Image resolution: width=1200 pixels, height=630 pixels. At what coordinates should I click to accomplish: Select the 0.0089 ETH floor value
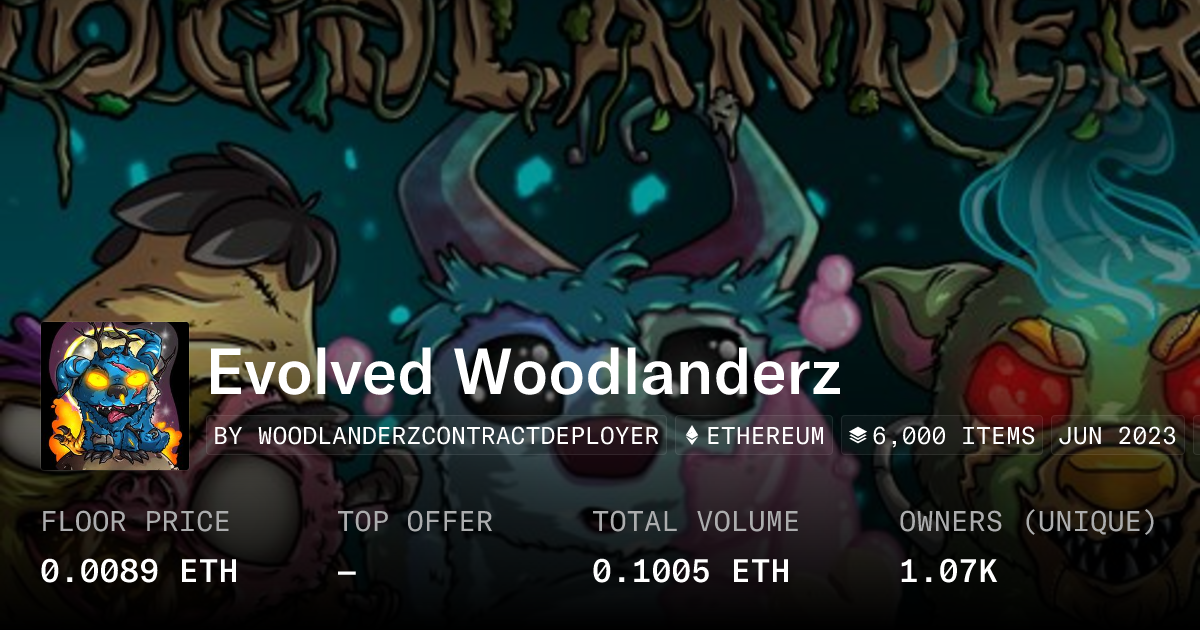pyautogui.click(x=139, y=572)
